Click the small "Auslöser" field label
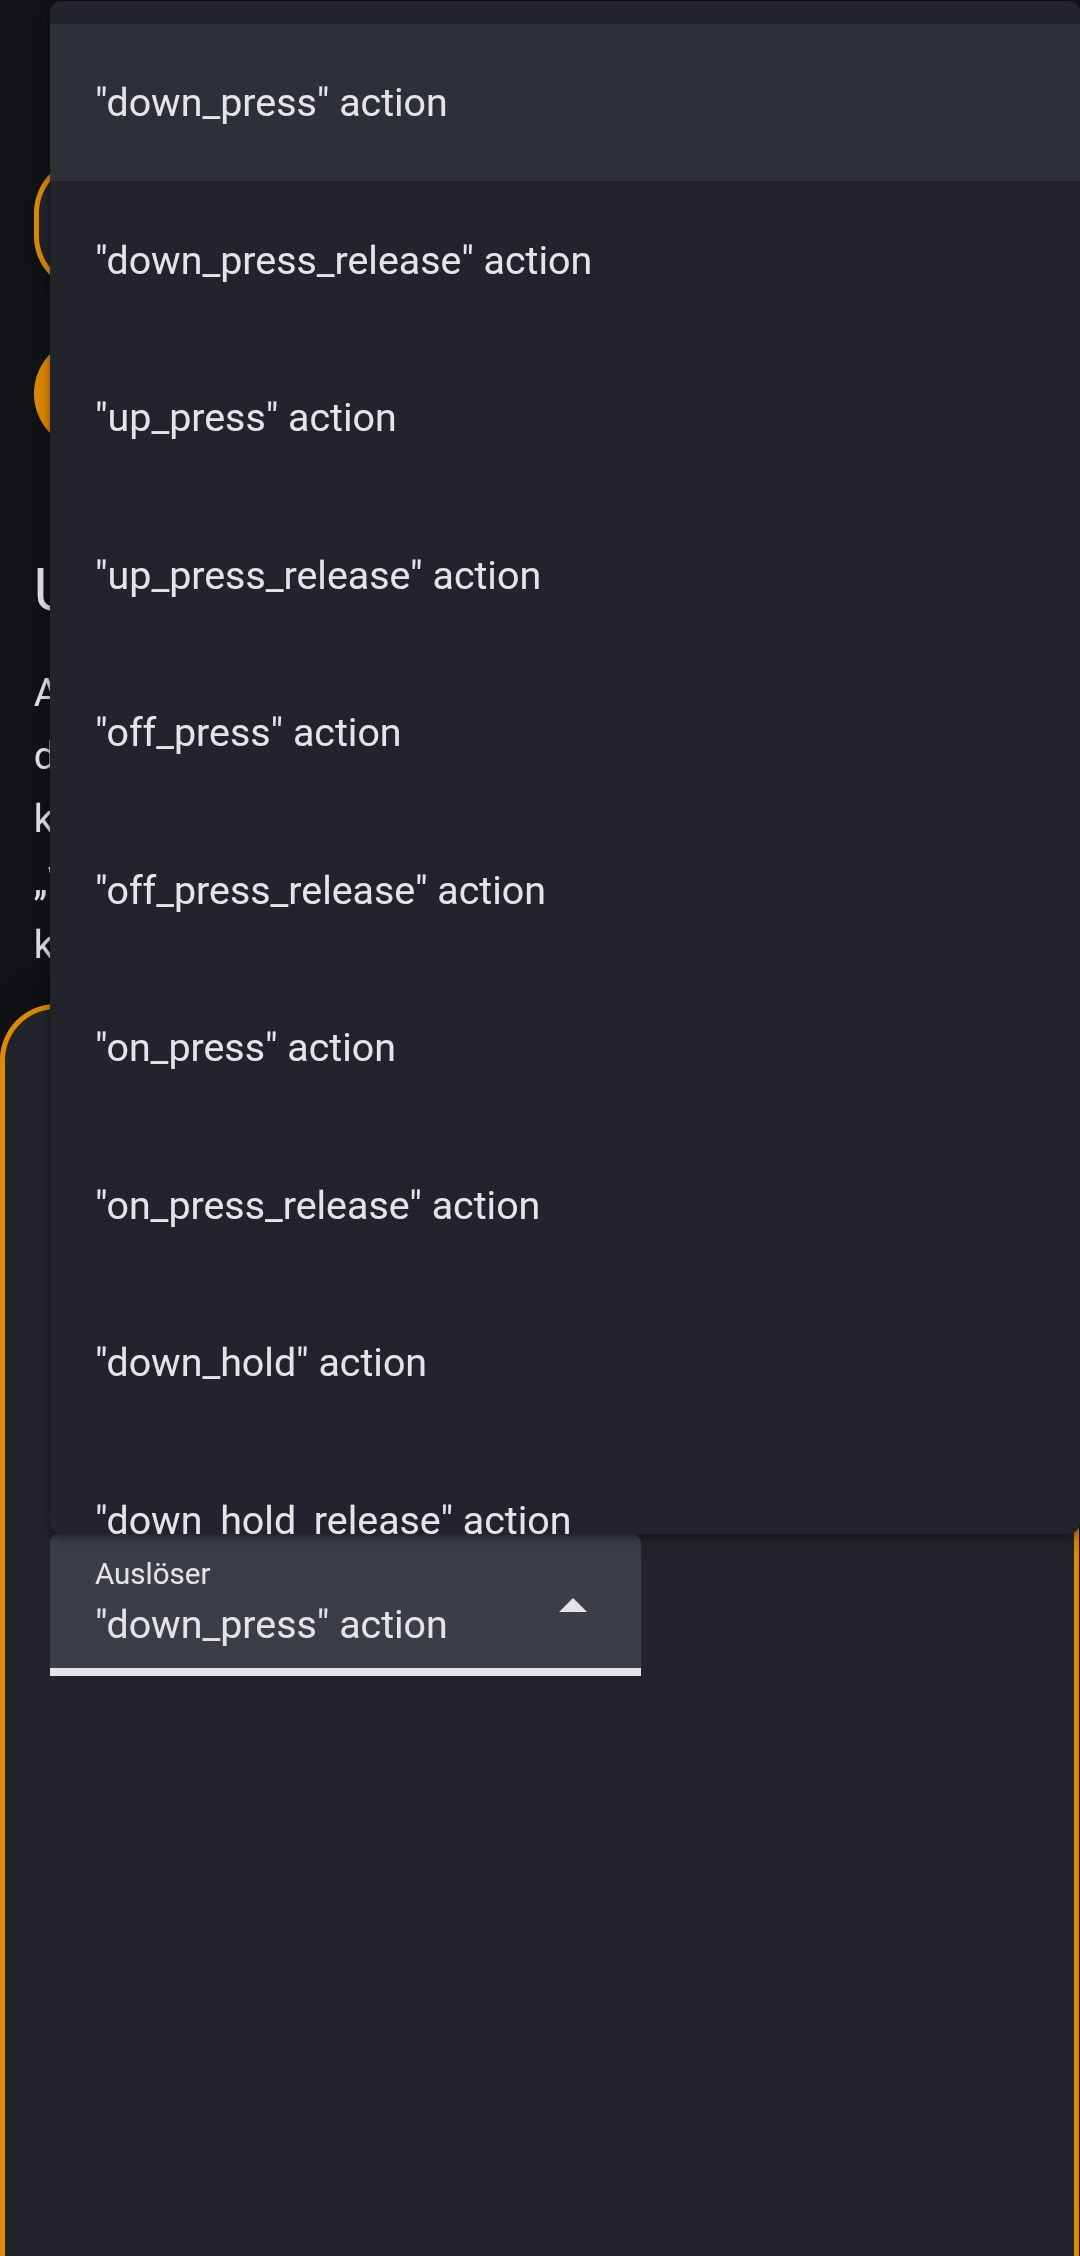1080x2256 pixels. click(153, 1574)
